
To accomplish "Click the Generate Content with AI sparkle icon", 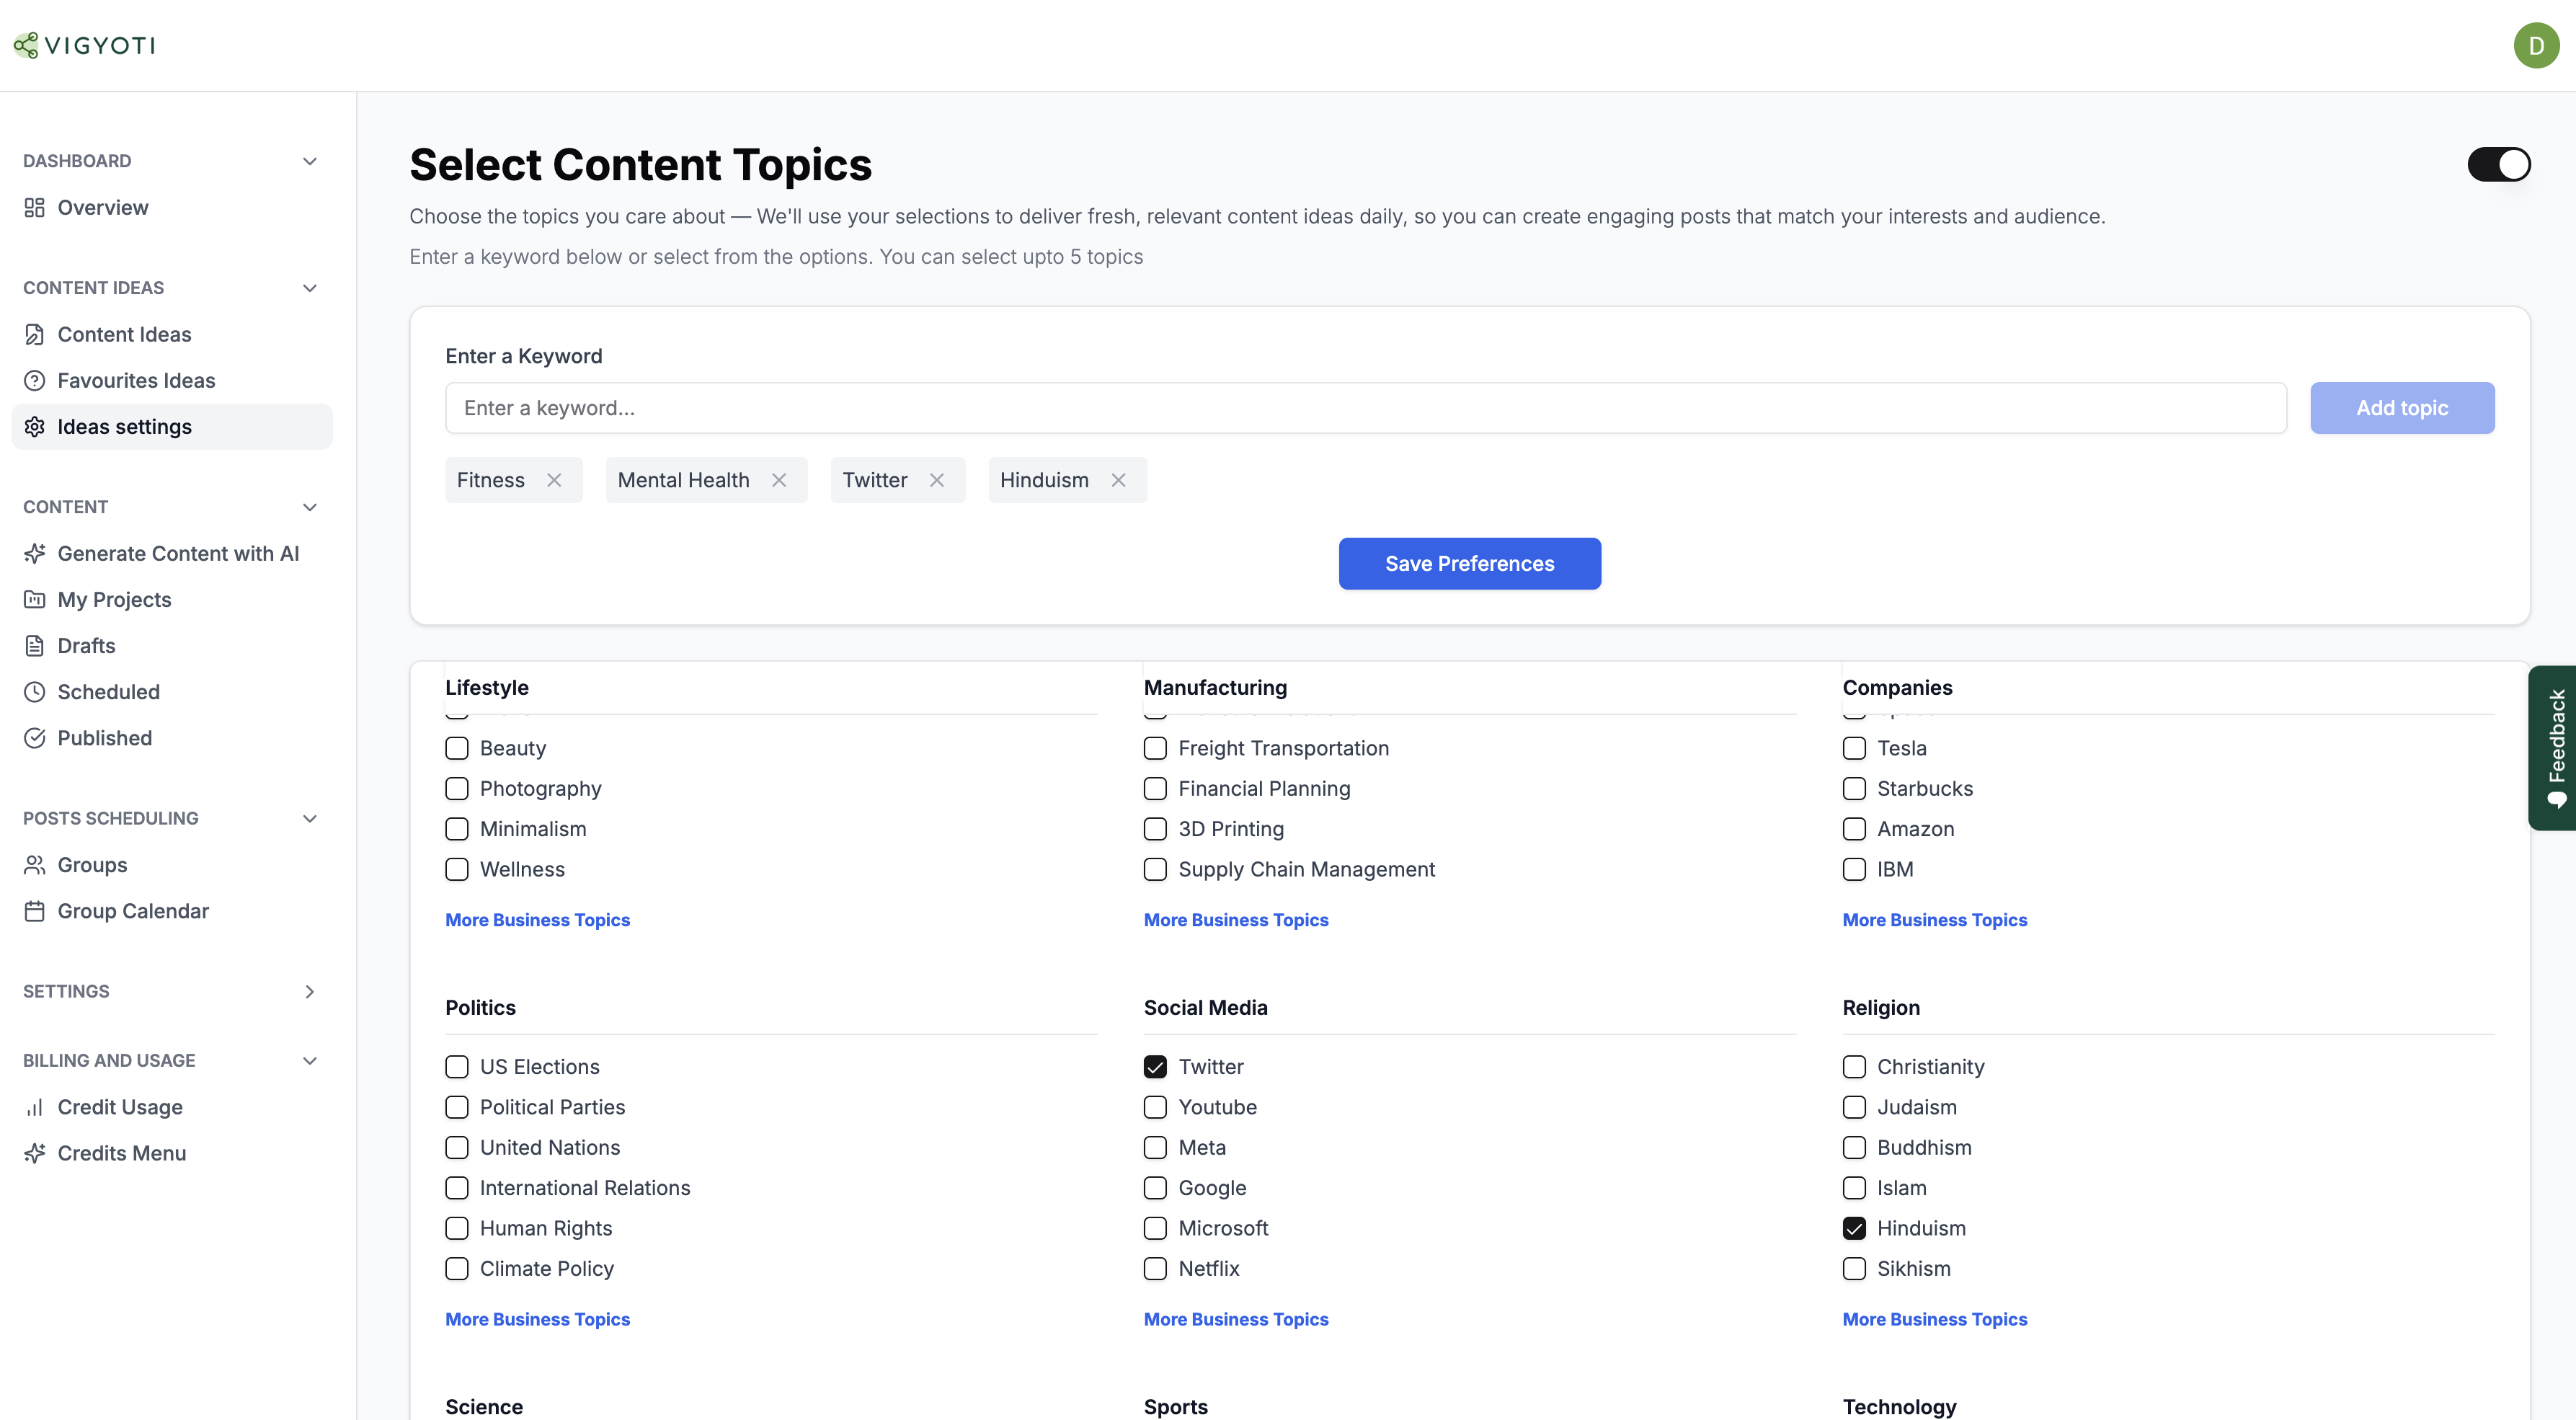I will click(x=35, y=553).
